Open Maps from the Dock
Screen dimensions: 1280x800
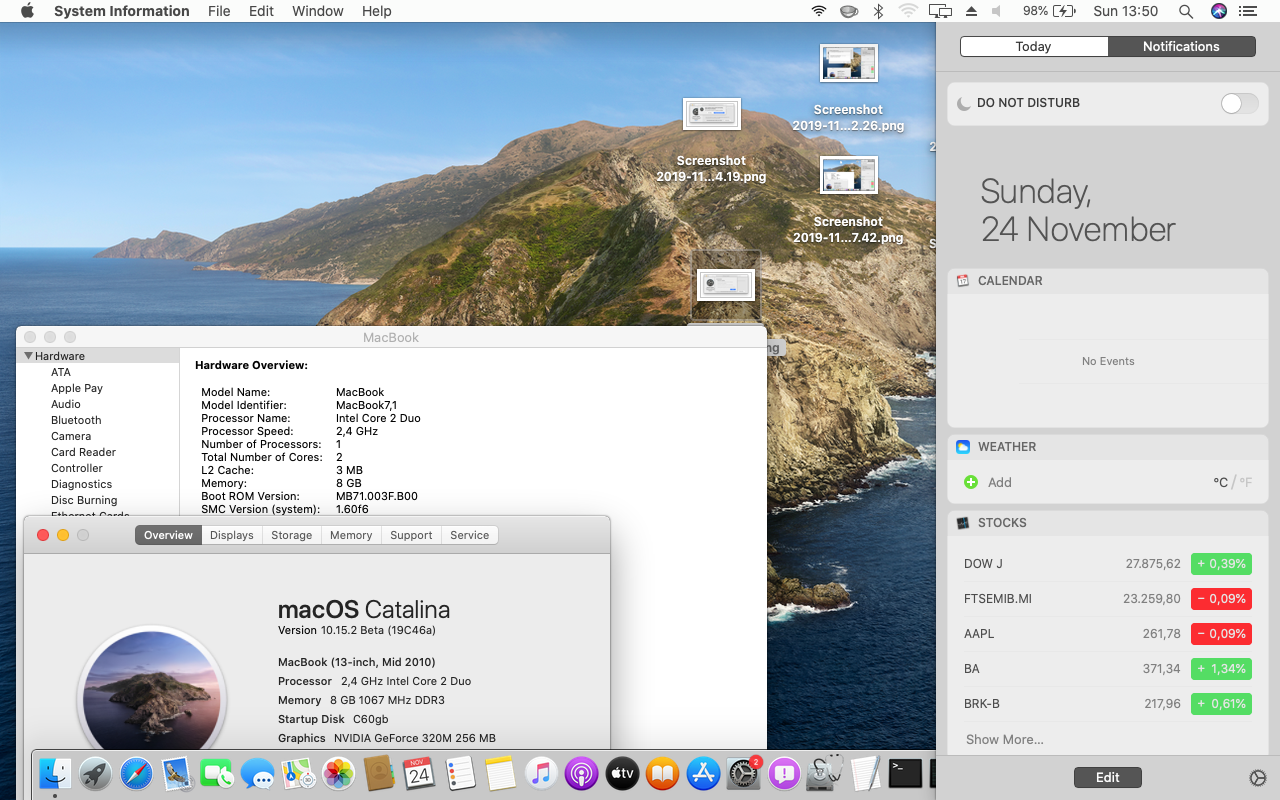pos(298,773)
